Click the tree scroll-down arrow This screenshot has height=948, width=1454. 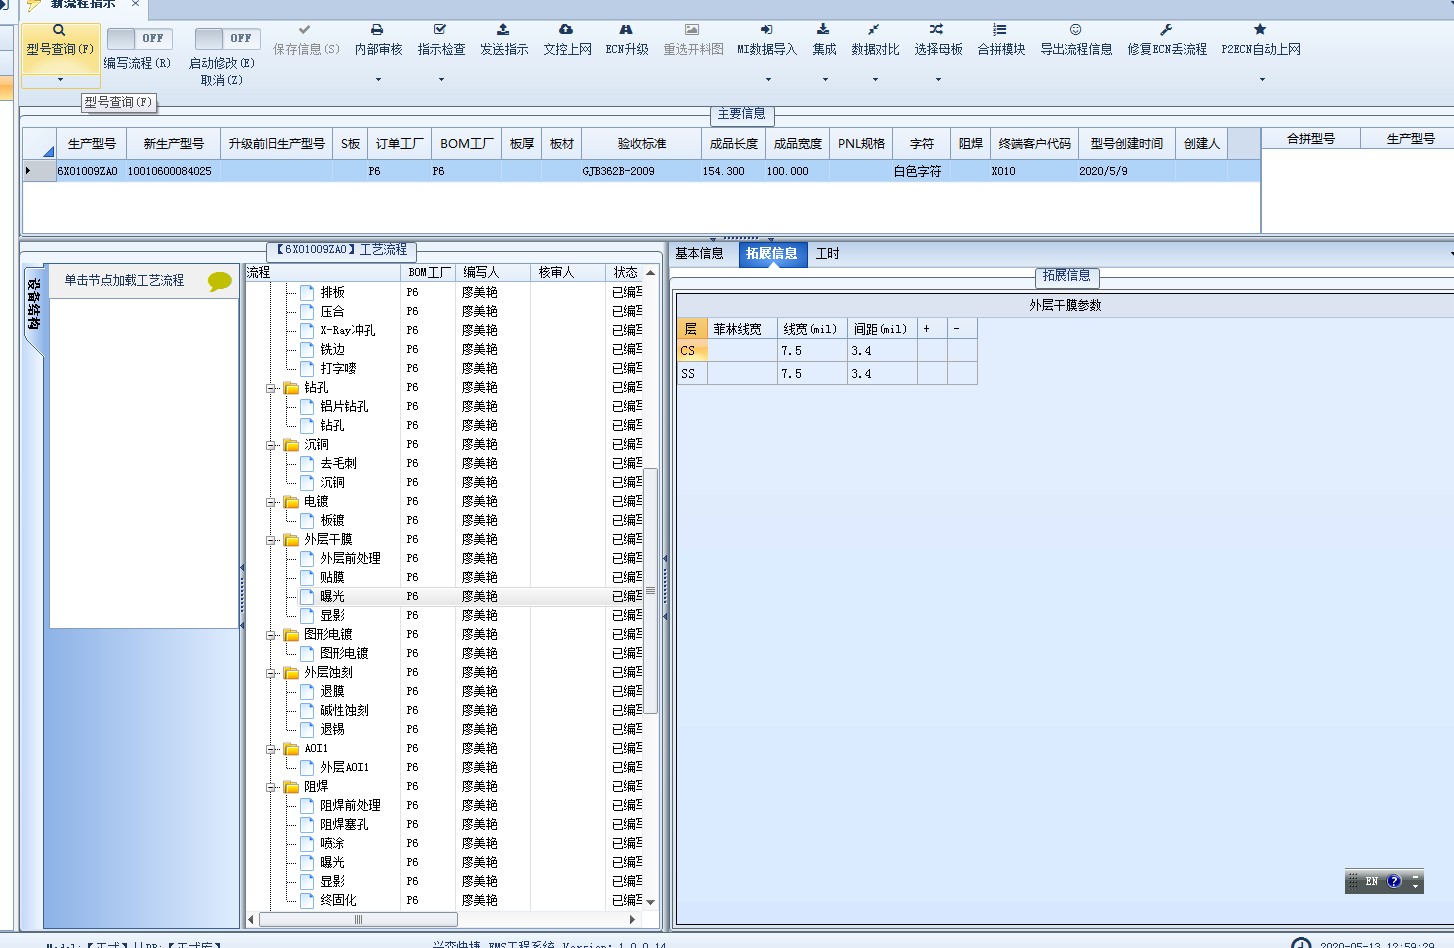click(x=650, y=902)
